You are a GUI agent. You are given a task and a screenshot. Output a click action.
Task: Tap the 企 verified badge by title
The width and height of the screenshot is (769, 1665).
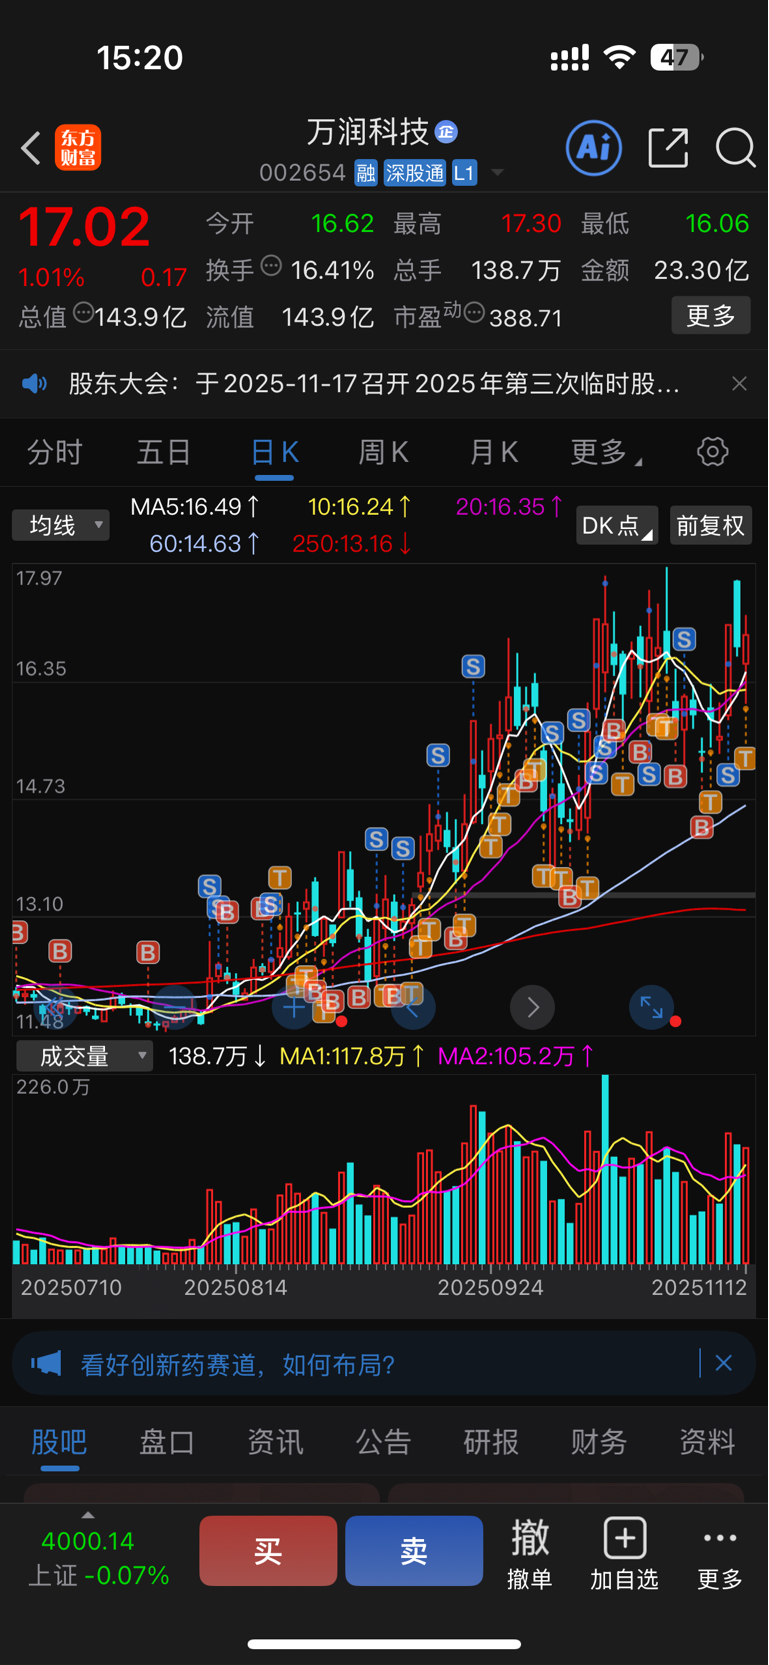coord(447,131)
